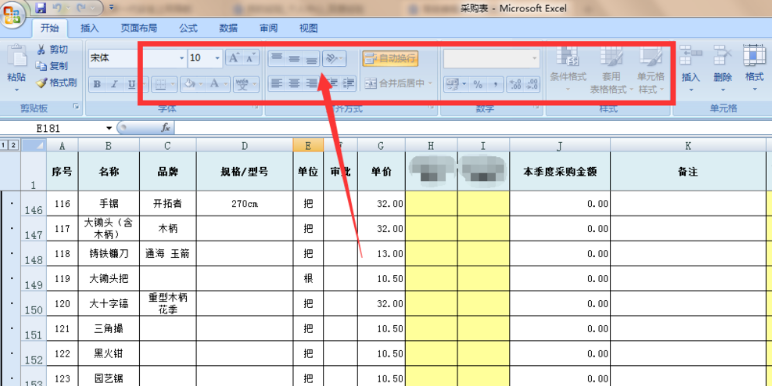This screenshot has height=386, width=772.
Task: Decrease the cell indent
Action: click(333, 83)
